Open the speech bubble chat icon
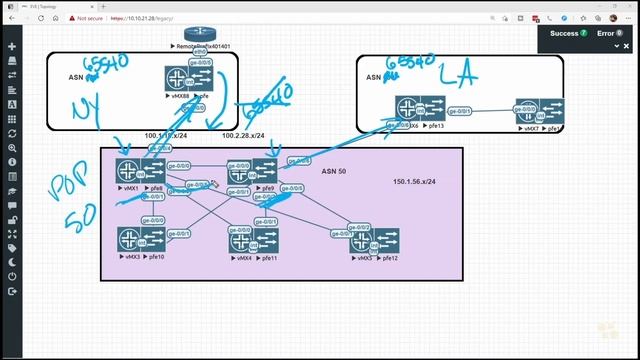 pyautogui.click(x=12, y=205)
